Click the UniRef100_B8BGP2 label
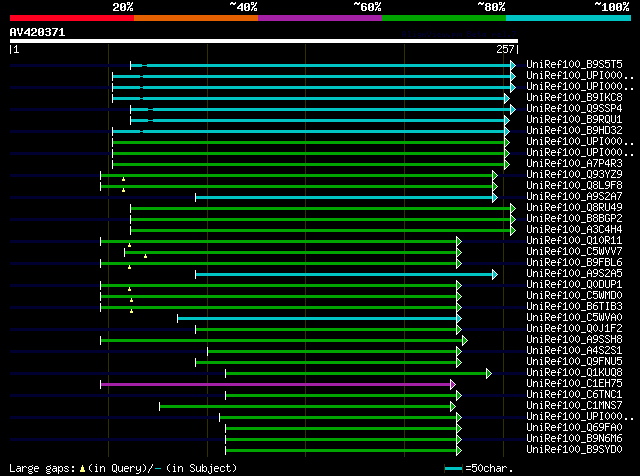The width and height of the screenshot is (640, 476). 574,219
